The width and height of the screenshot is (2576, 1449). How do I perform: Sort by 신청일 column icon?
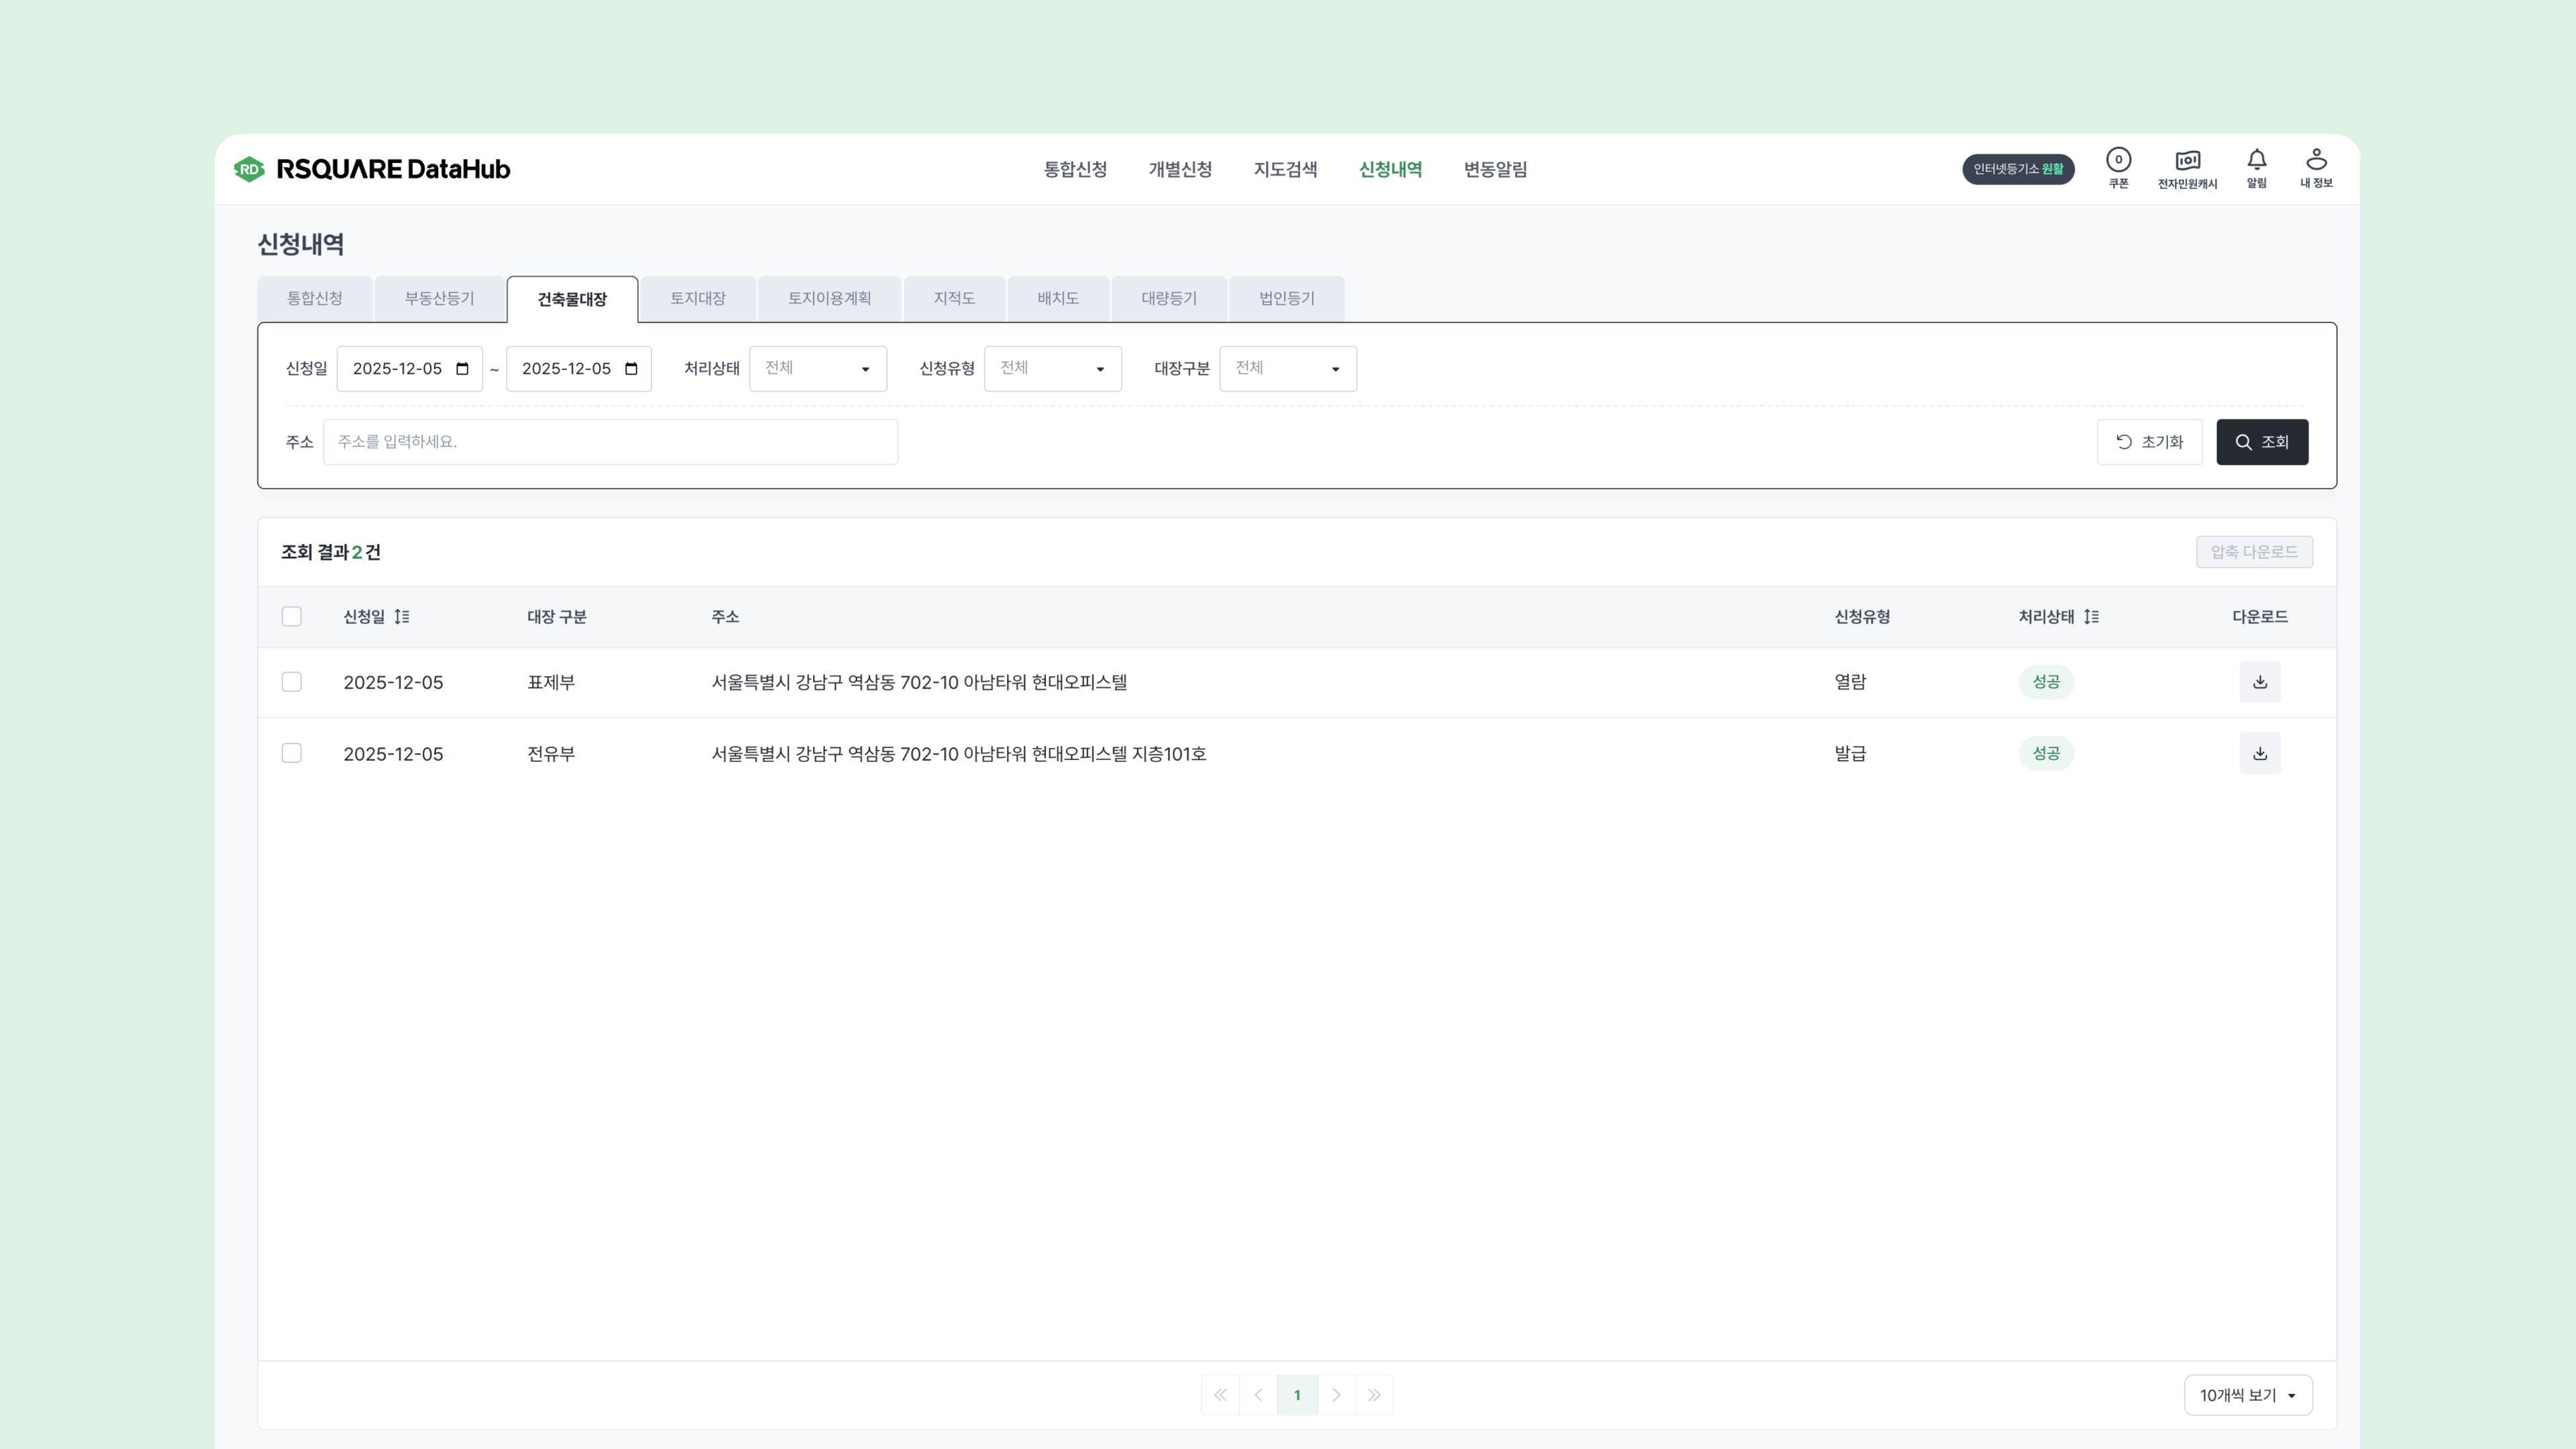(402, 616)
